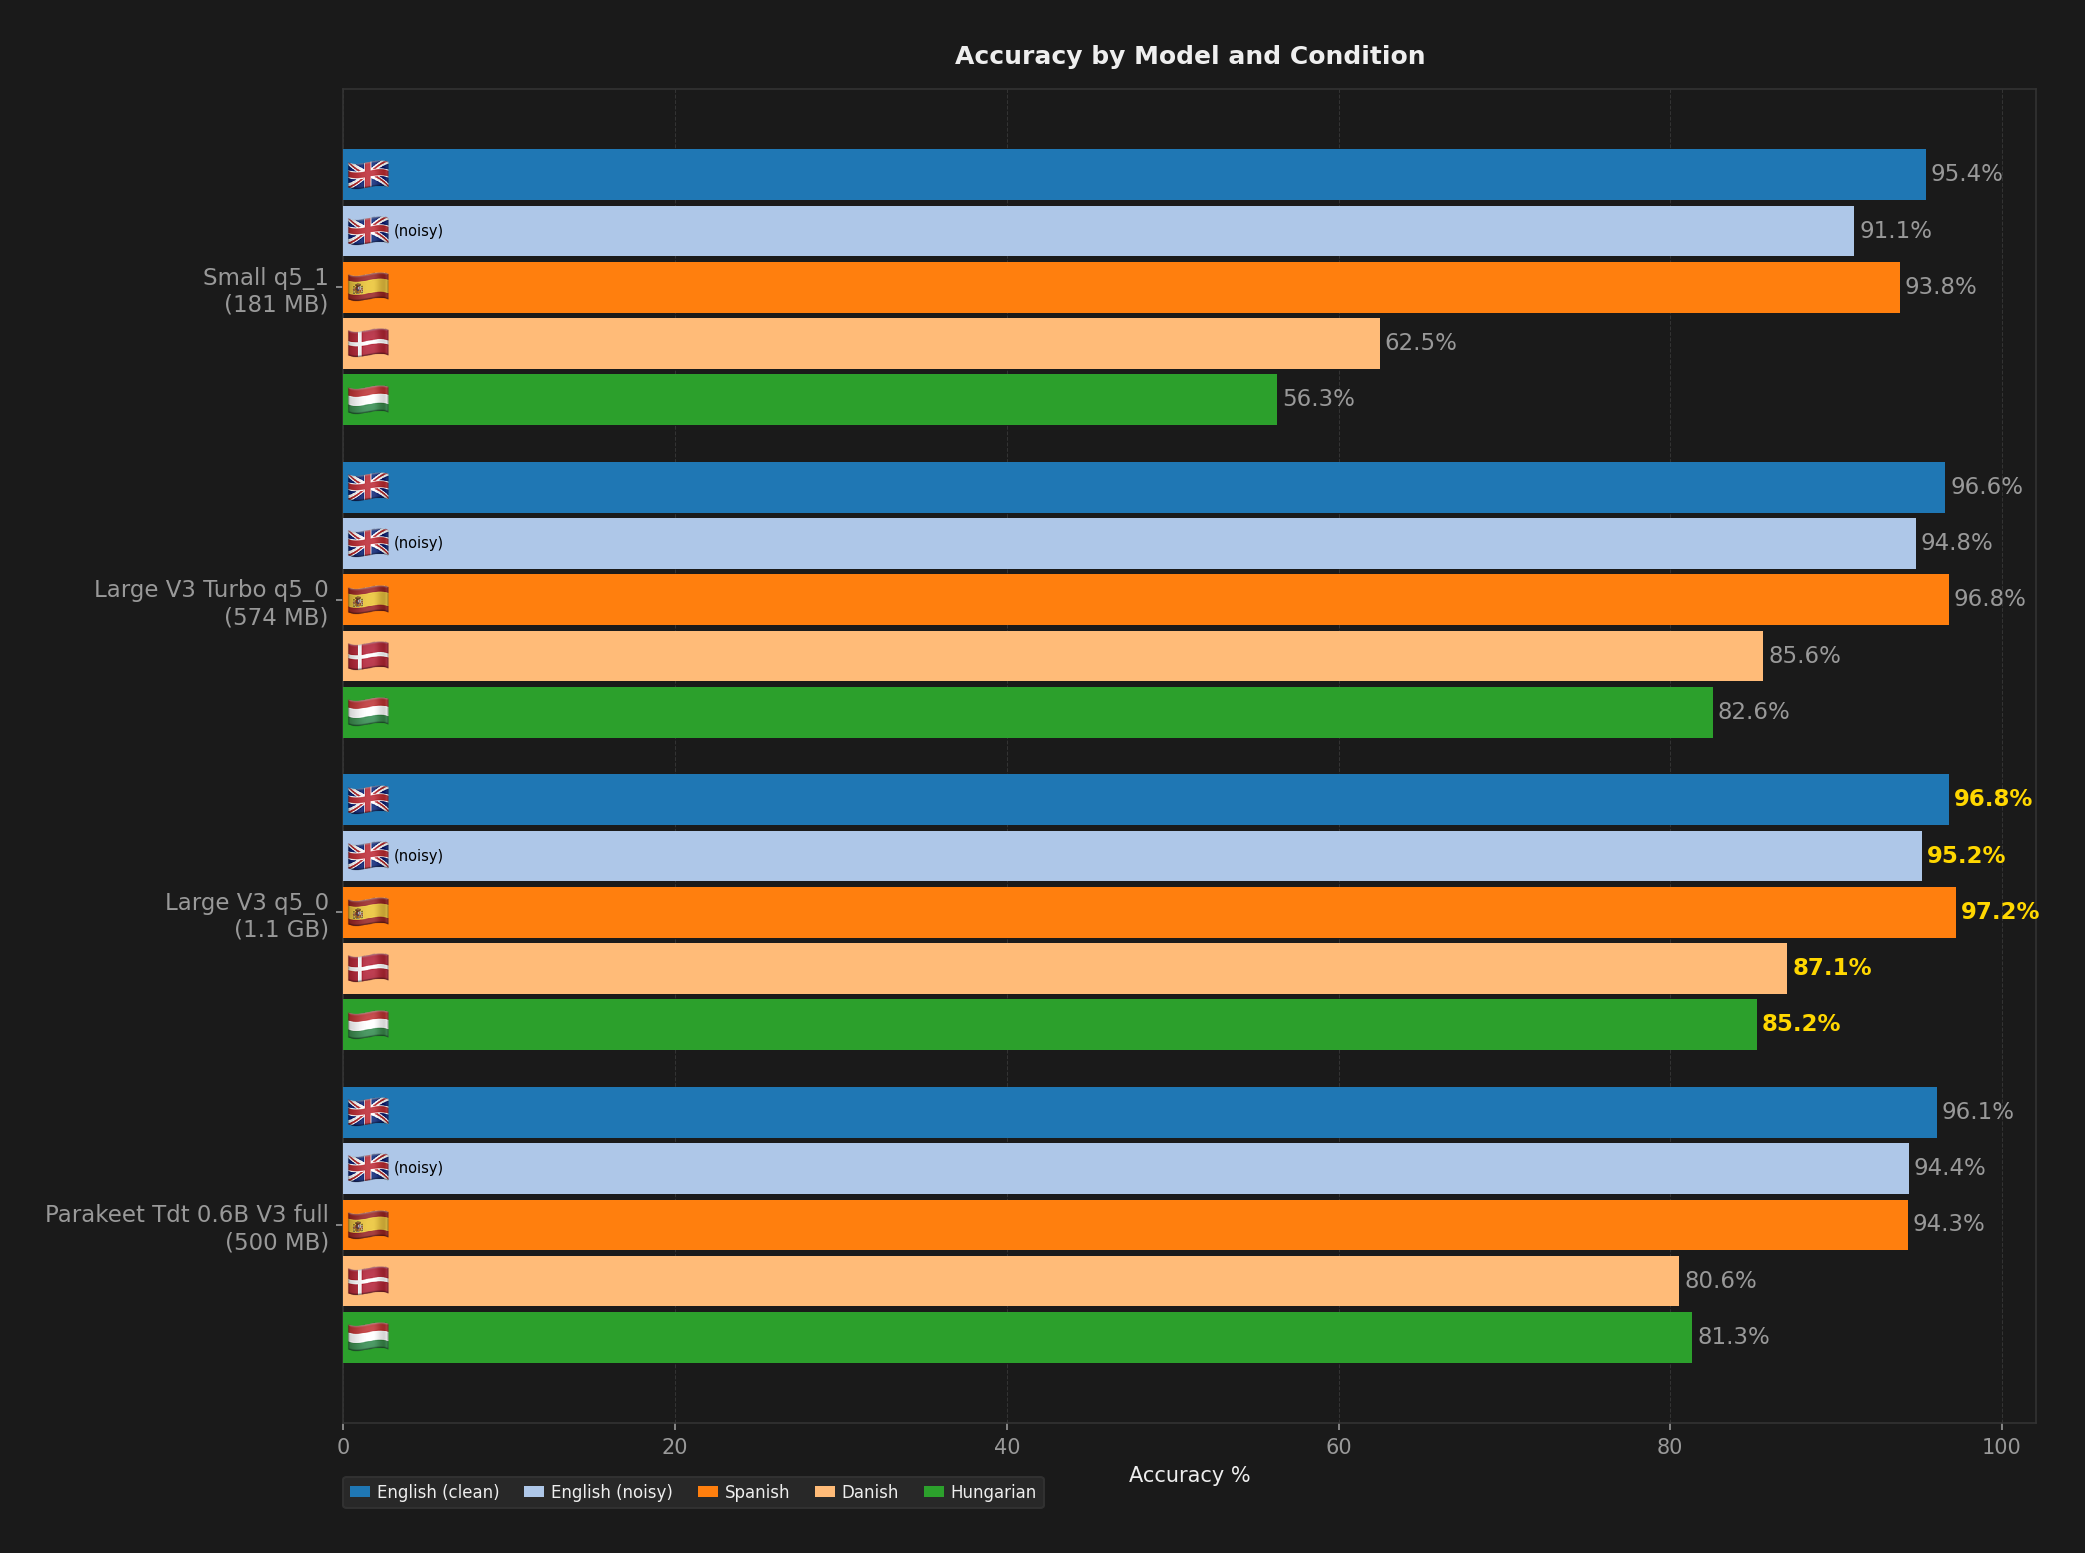Click the 'Danish' legend label

click(870, 1492)
